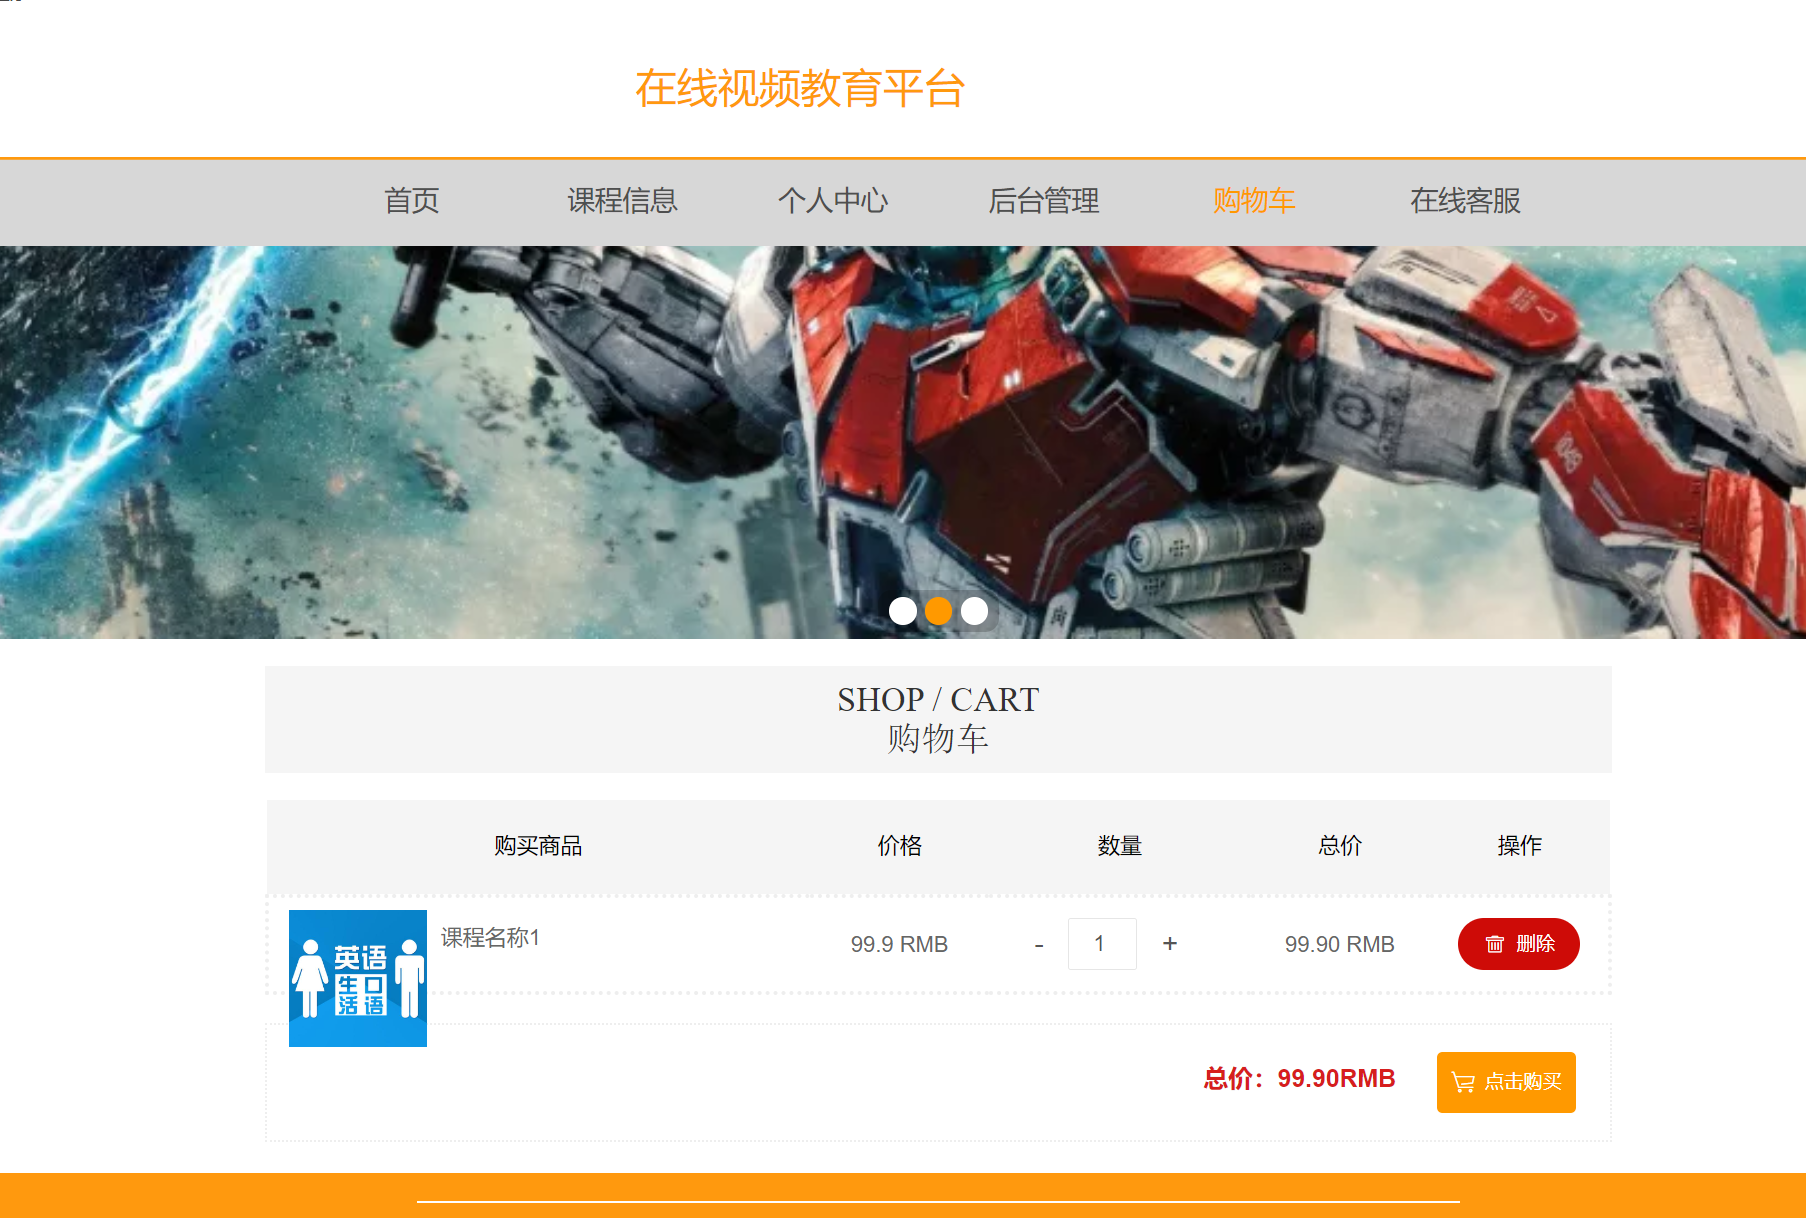Click the 总价 column header
The width and height of the screenshot is (1806, 1218).
pyautogui.click(x=1339, y=846)
